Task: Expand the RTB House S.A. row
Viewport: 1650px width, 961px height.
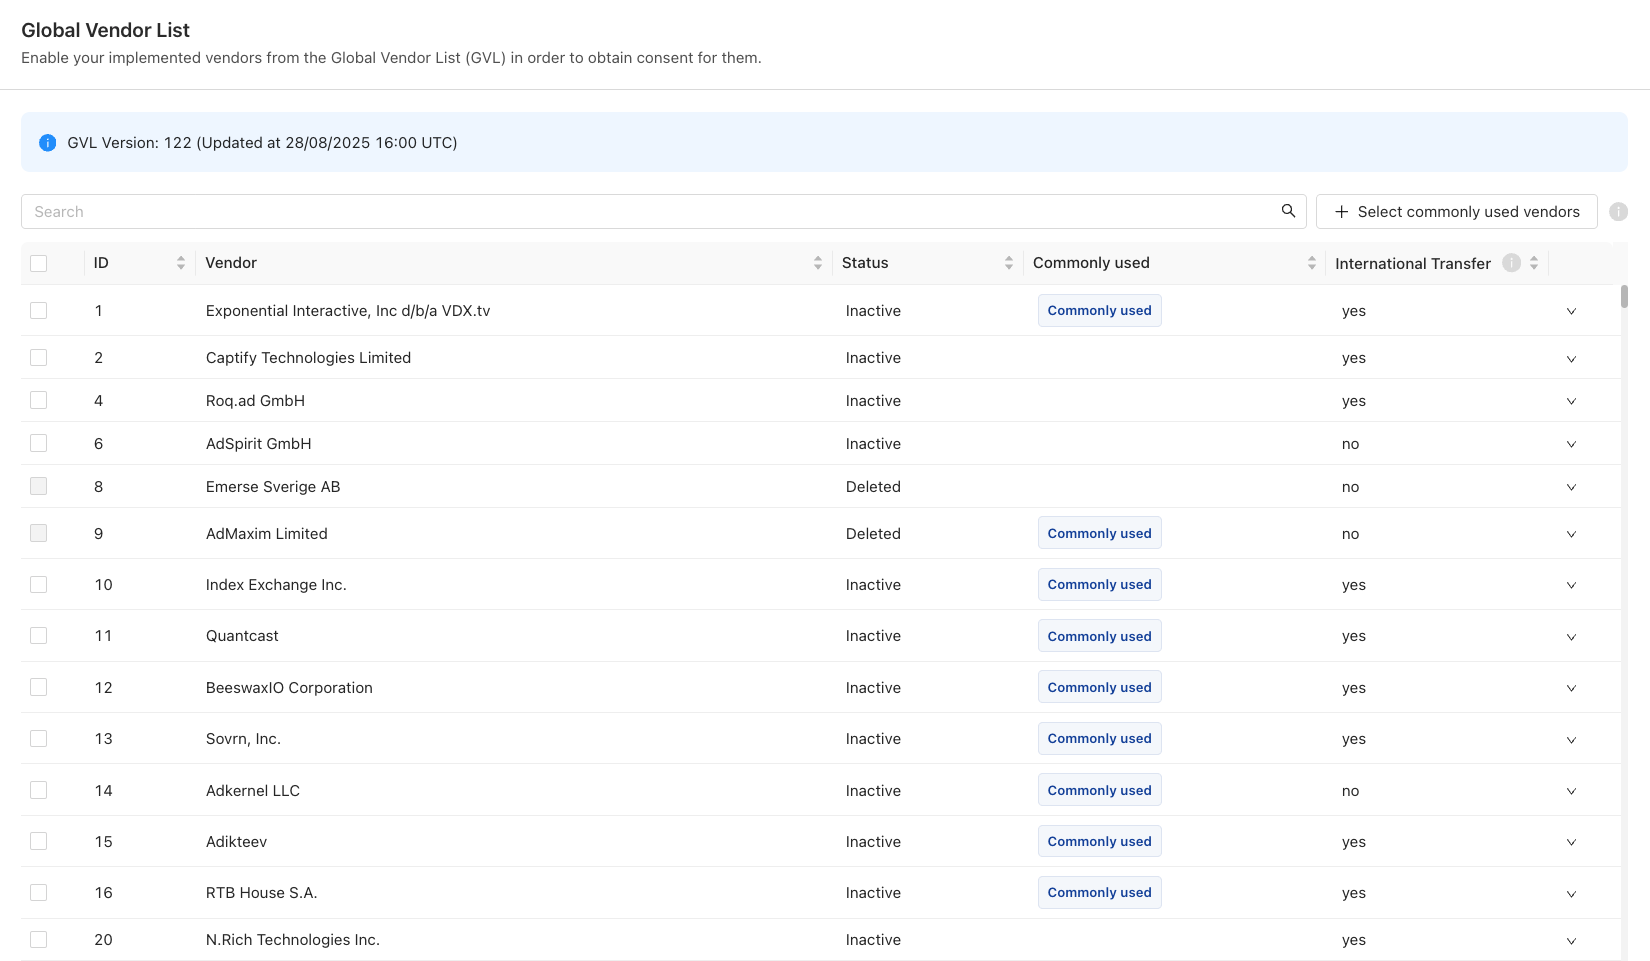Action: point(1571,893)
